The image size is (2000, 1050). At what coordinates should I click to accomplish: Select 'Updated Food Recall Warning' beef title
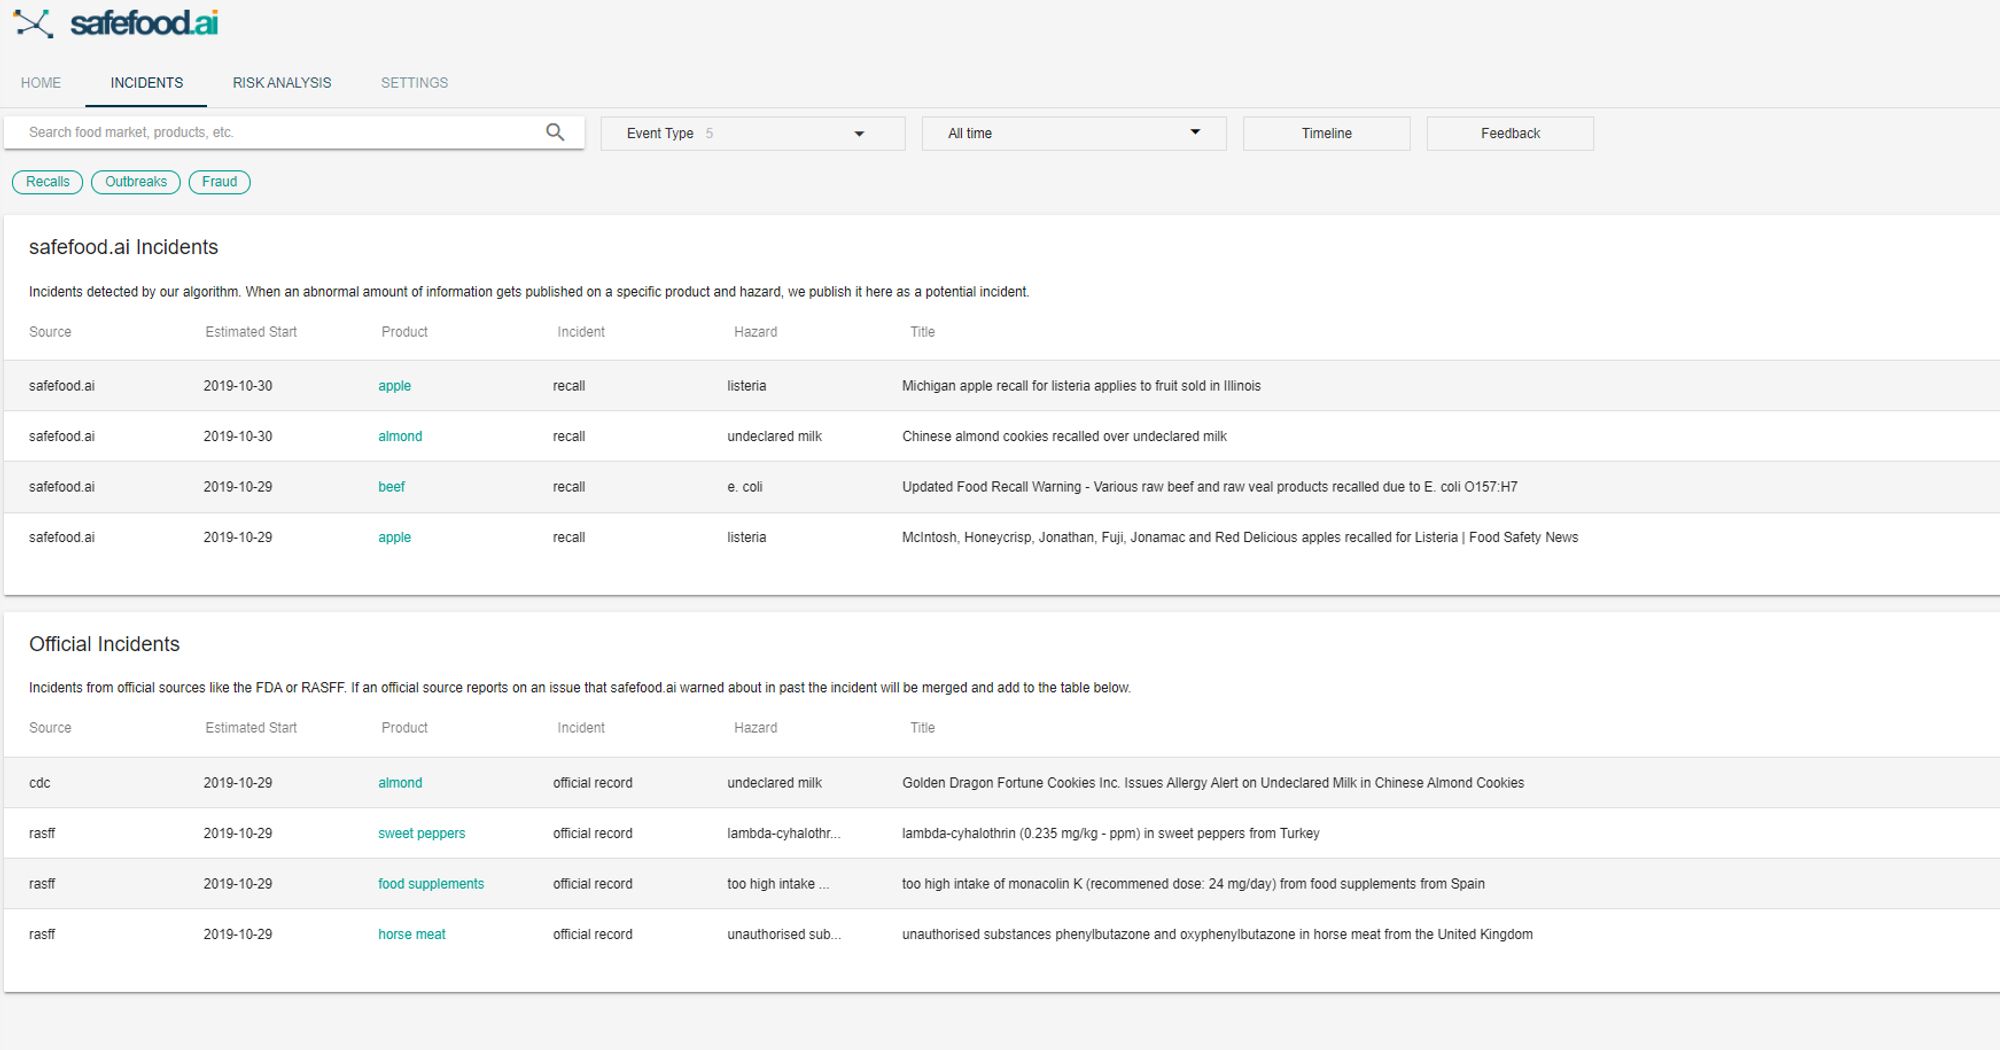point(1210,487)
